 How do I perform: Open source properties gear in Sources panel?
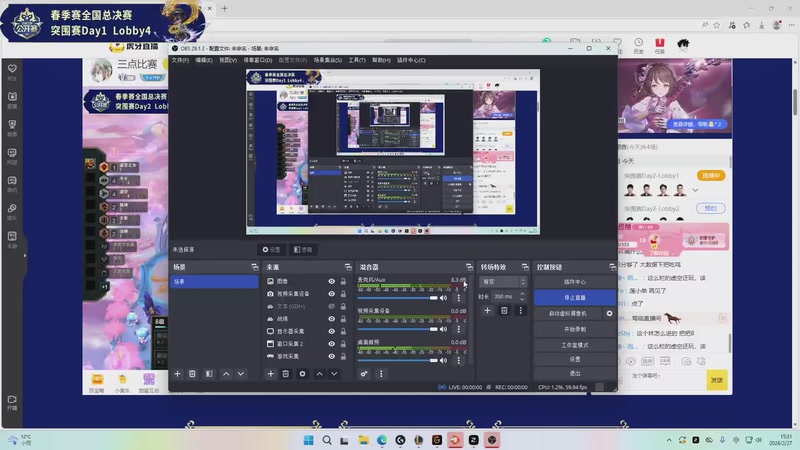303,374
